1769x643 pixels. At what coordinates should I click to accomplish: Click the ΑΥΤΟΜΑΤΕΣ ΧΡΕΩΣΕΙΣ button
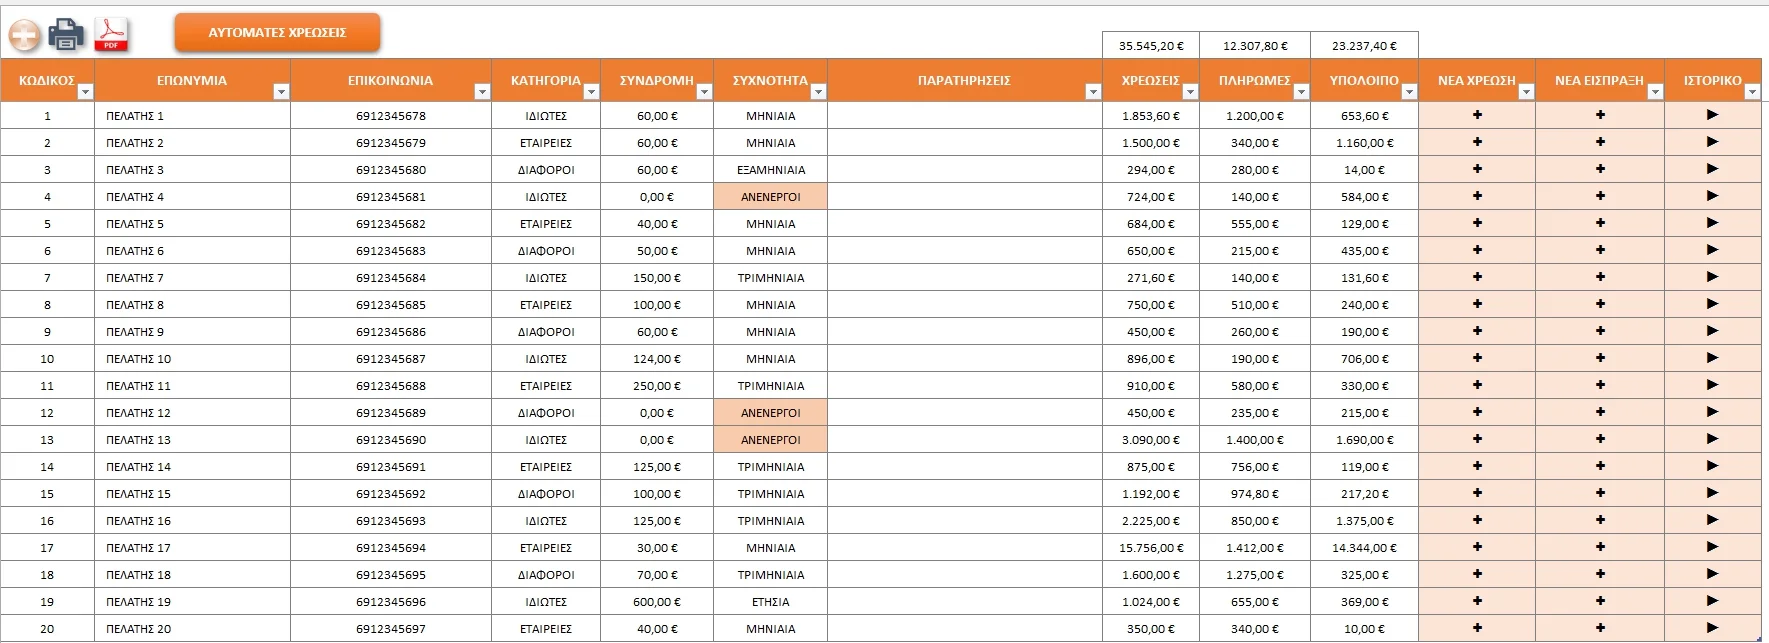(277, 33)
